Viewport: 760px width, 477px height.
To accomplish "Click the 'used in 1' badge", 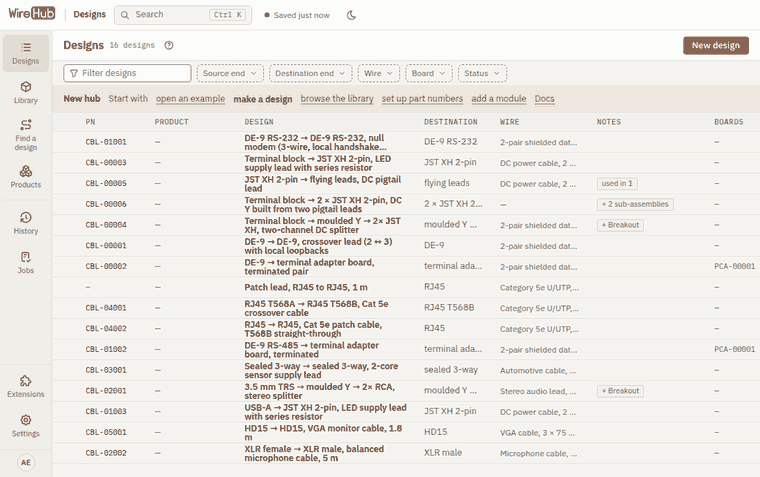I will (617, 183).
